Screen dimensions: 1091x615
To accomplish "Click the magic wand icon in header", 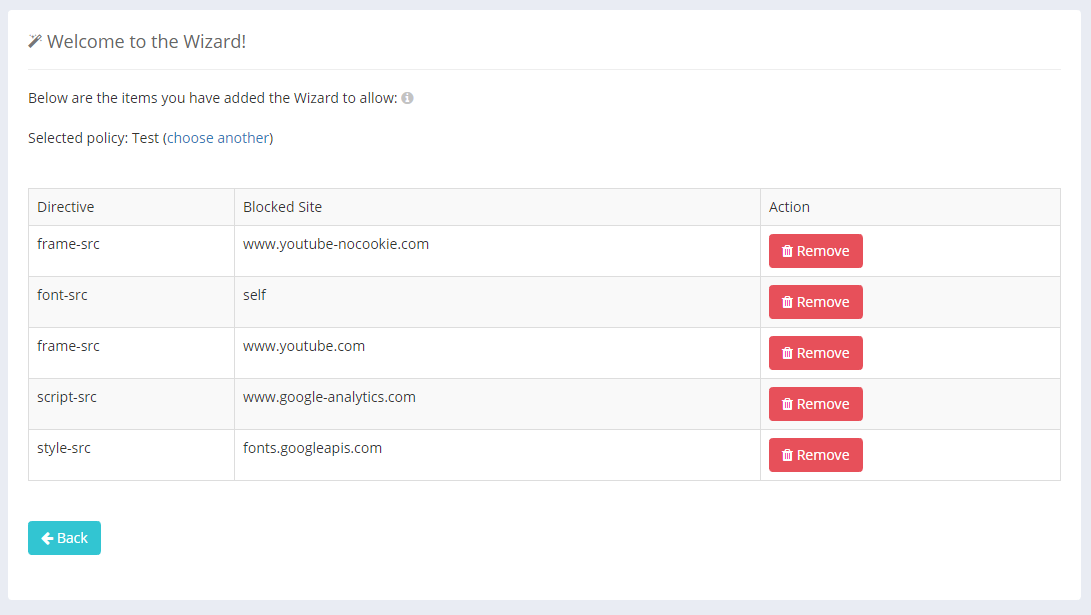I will pyautogui.click(x=35, y=41).
